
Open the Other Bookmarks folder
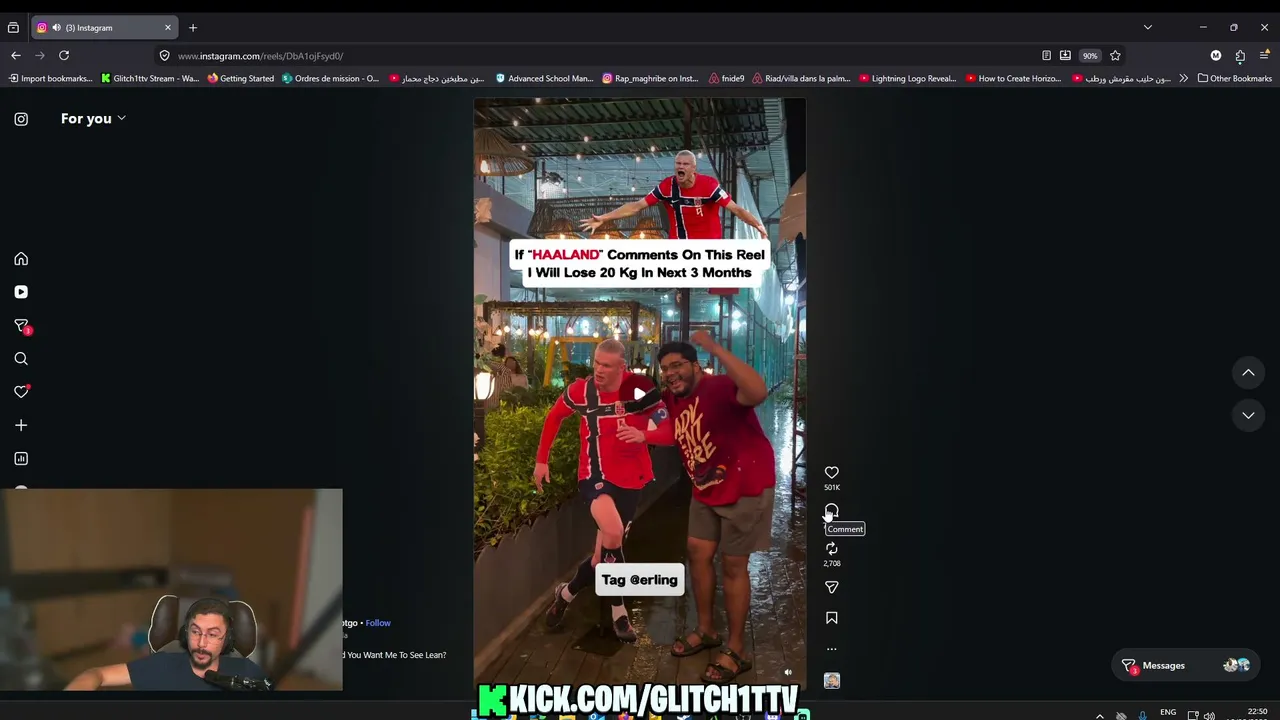coord(1234,78)
